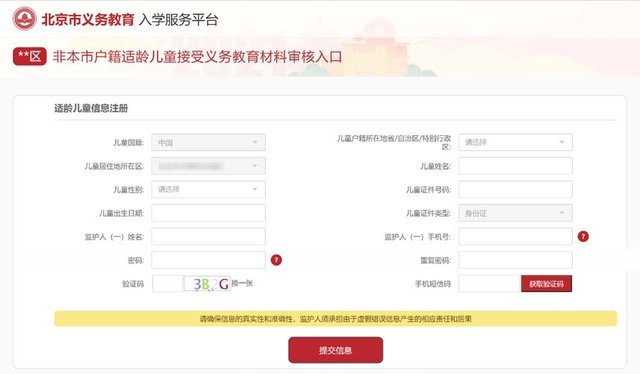Expand the 儿童居住地所在区 dropdown
The image size is (640, 374).
pyautogui.click(x=209, y=166)
